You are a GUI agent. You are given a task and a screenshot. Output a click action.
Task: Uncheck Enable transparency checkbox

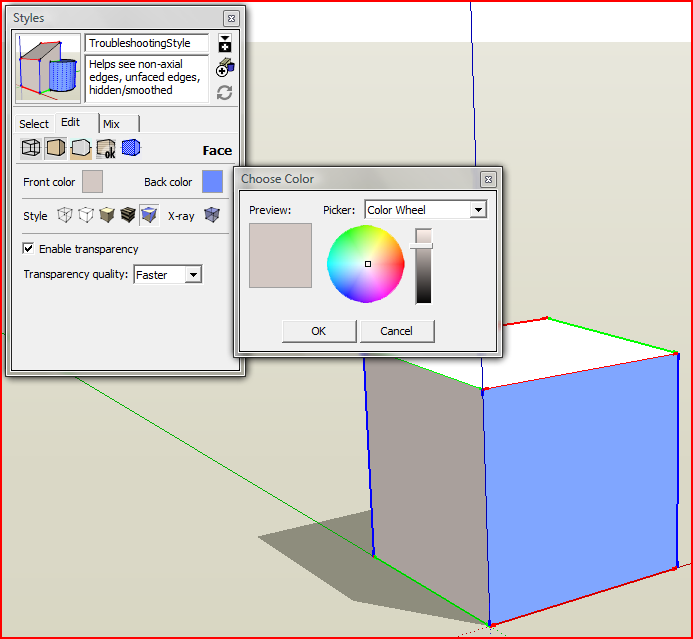click(28, 249)
